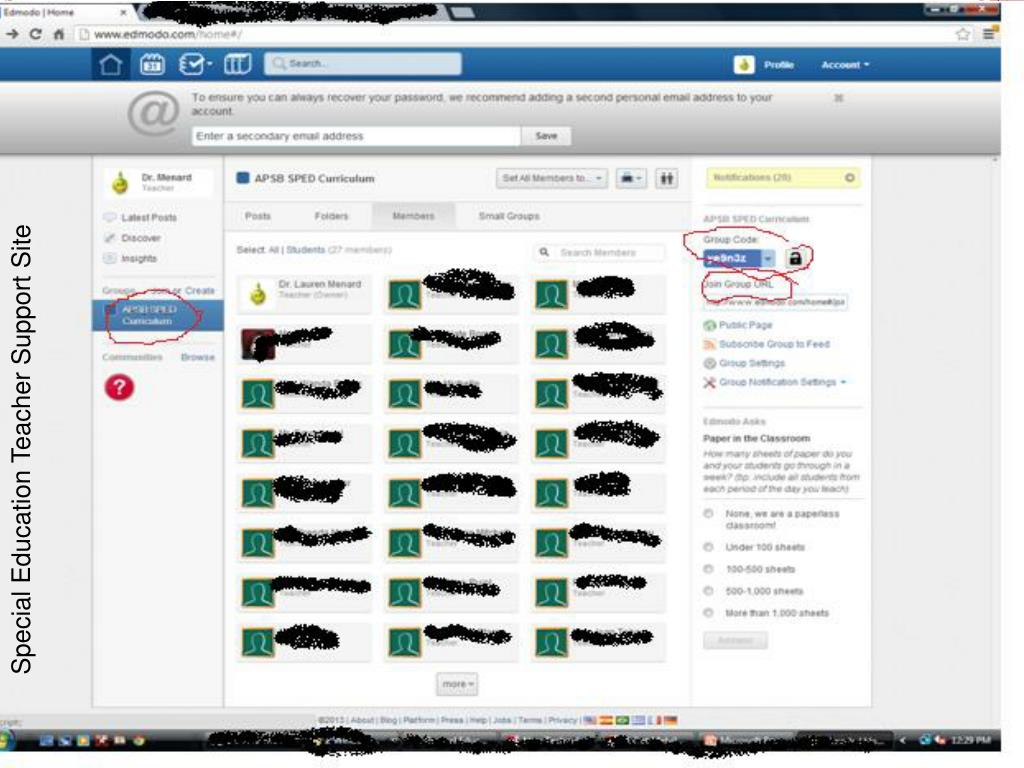Screen dimensions: 1024x768
Task: Open the progress checkmark icon
Action: pyautogui.click(x=195, y=65)
